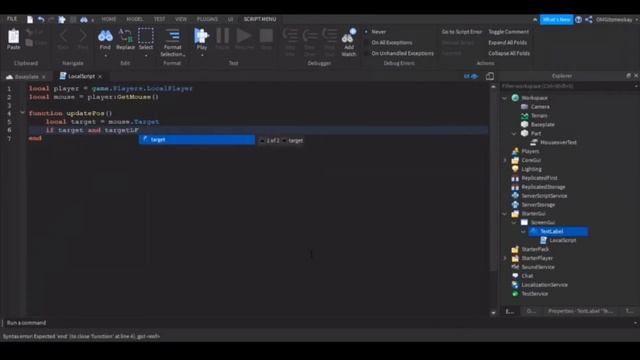Screen dimensions: 640x360
Task: Click the Step Out debugger icon
Action: (329, 36)
